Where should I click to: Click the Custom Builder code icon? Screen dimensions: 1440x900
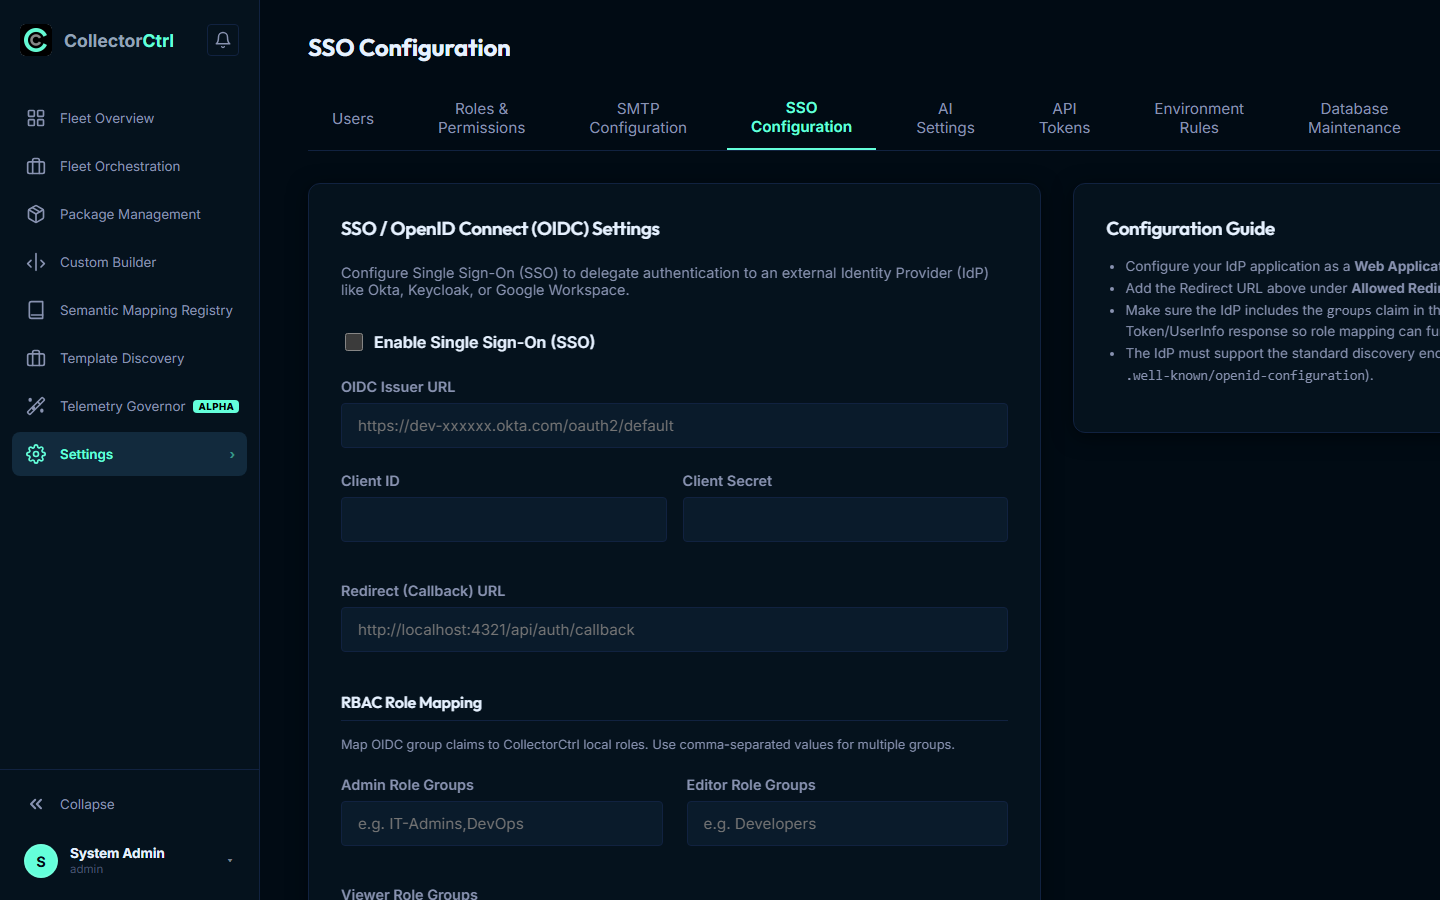36,262
